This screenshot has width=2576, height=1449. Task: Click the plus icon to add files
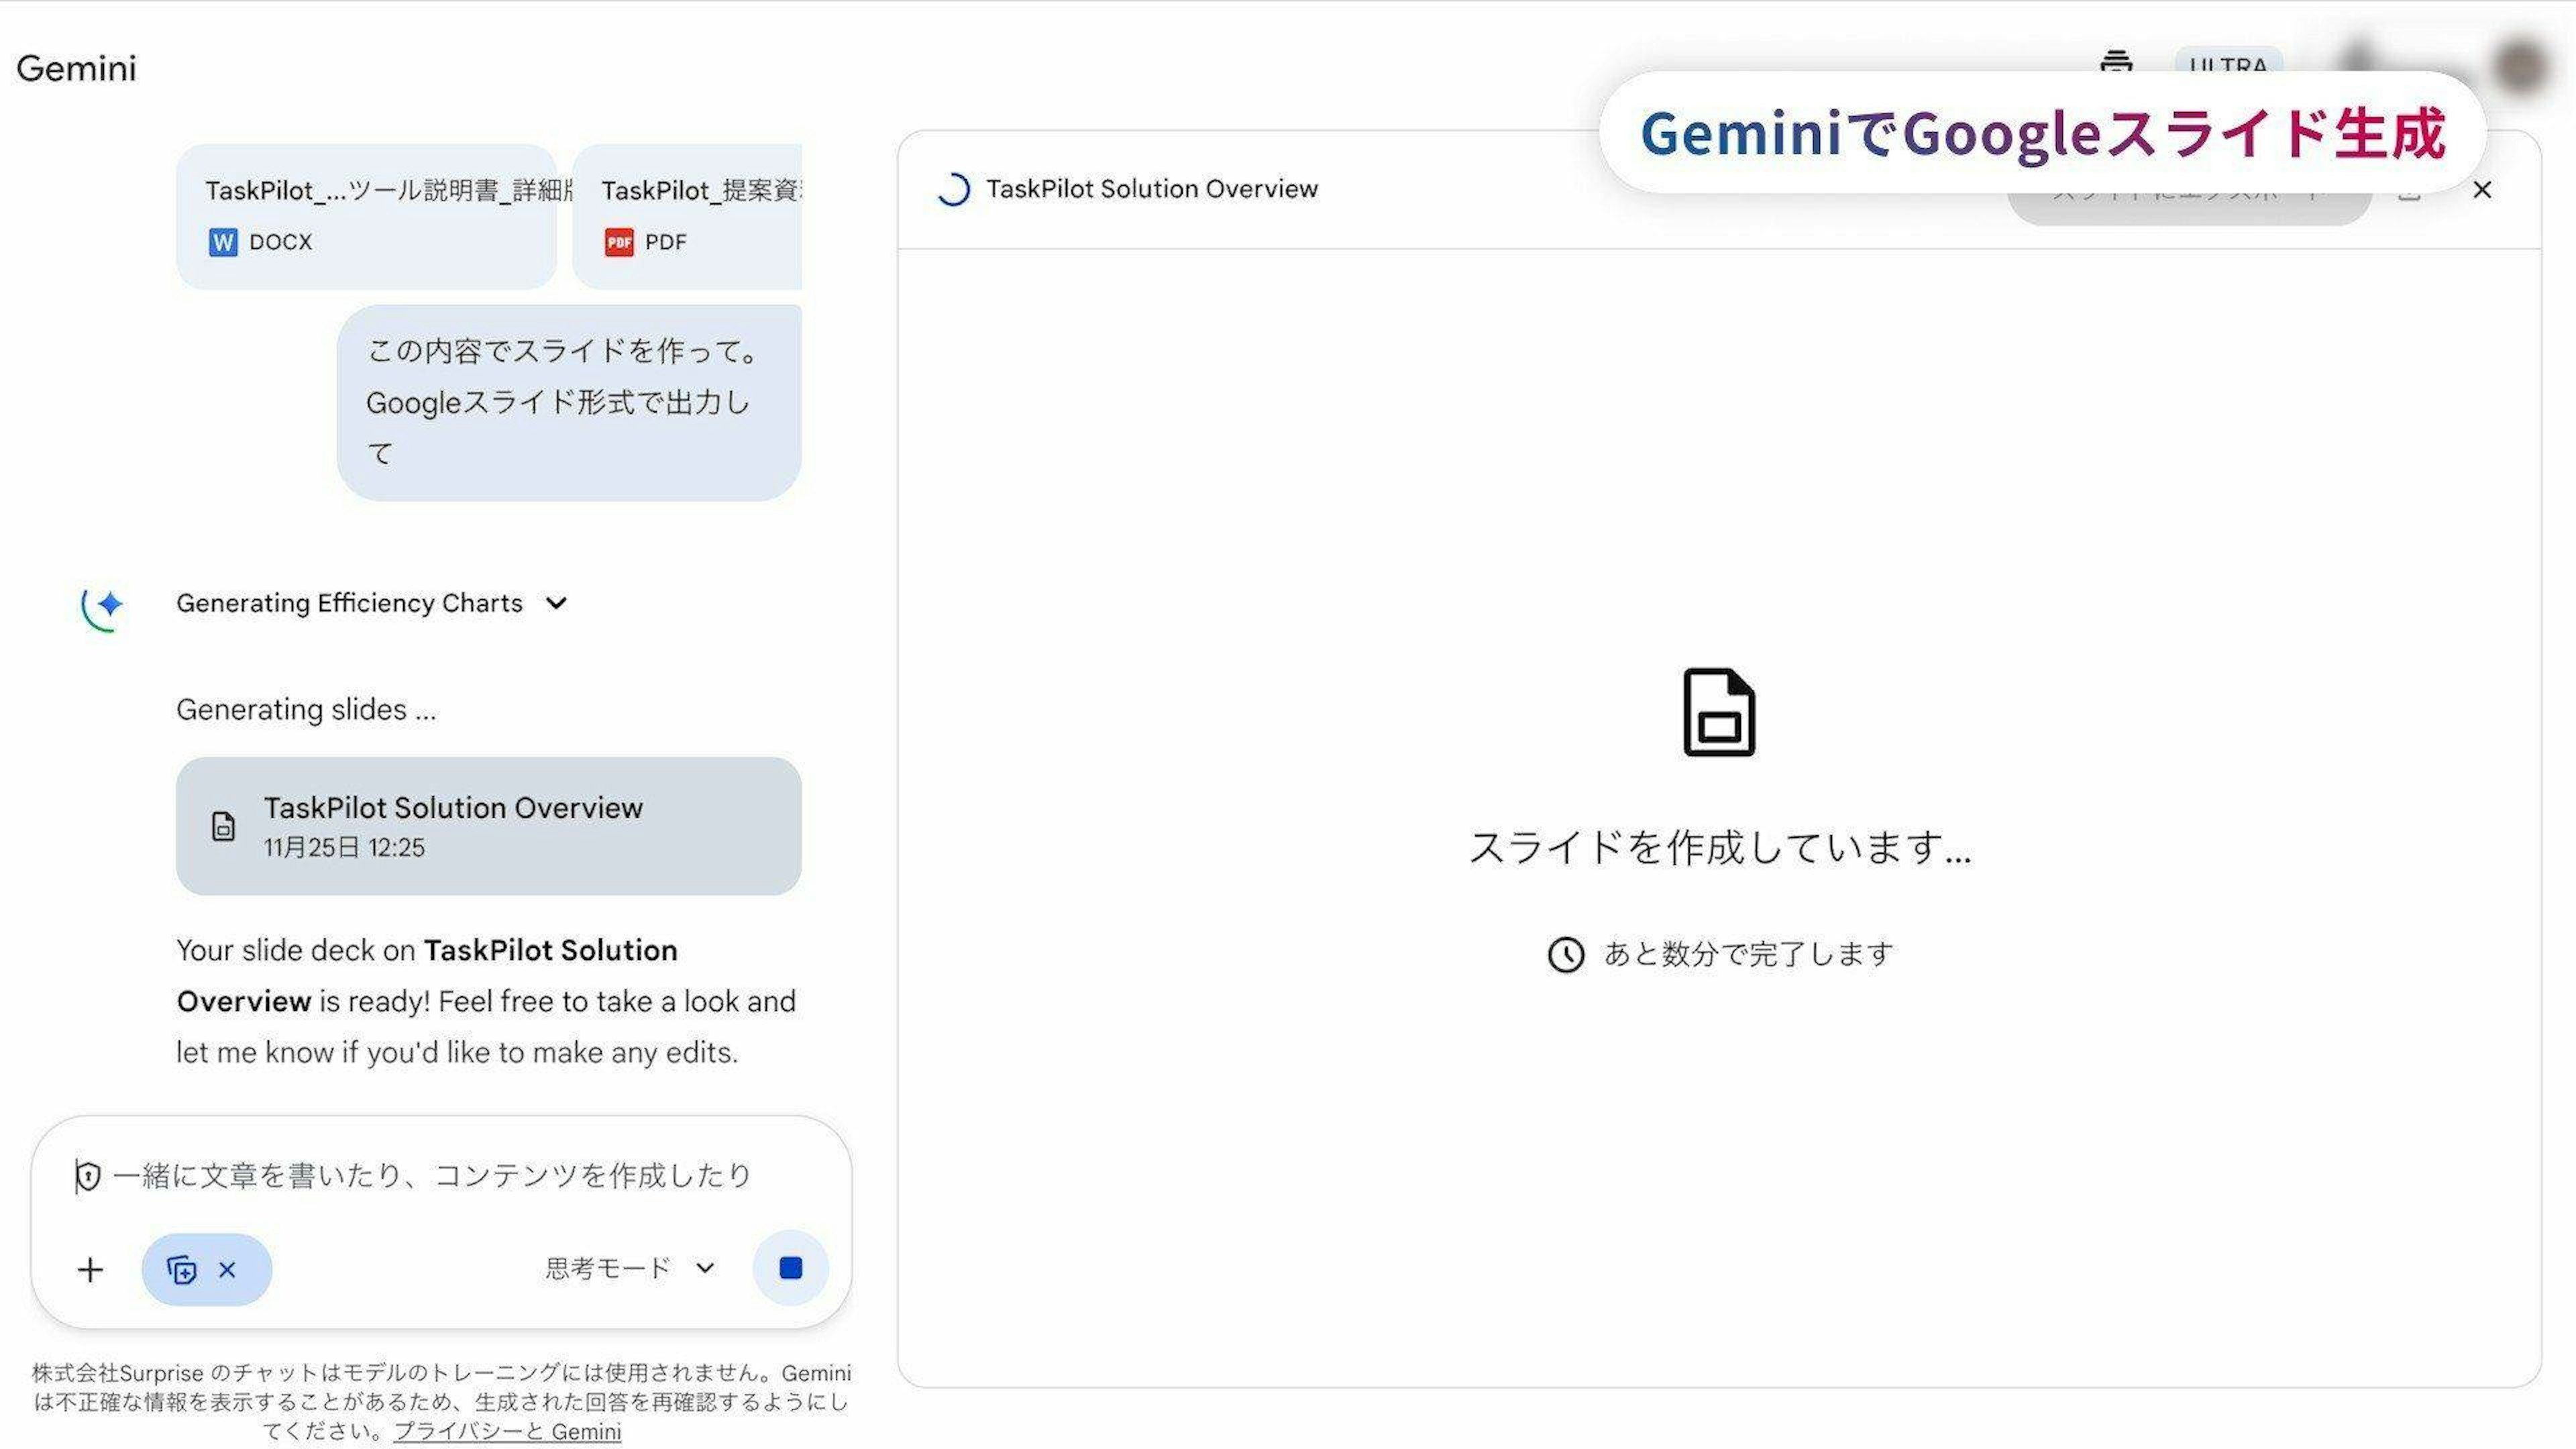click(90, 1270)
